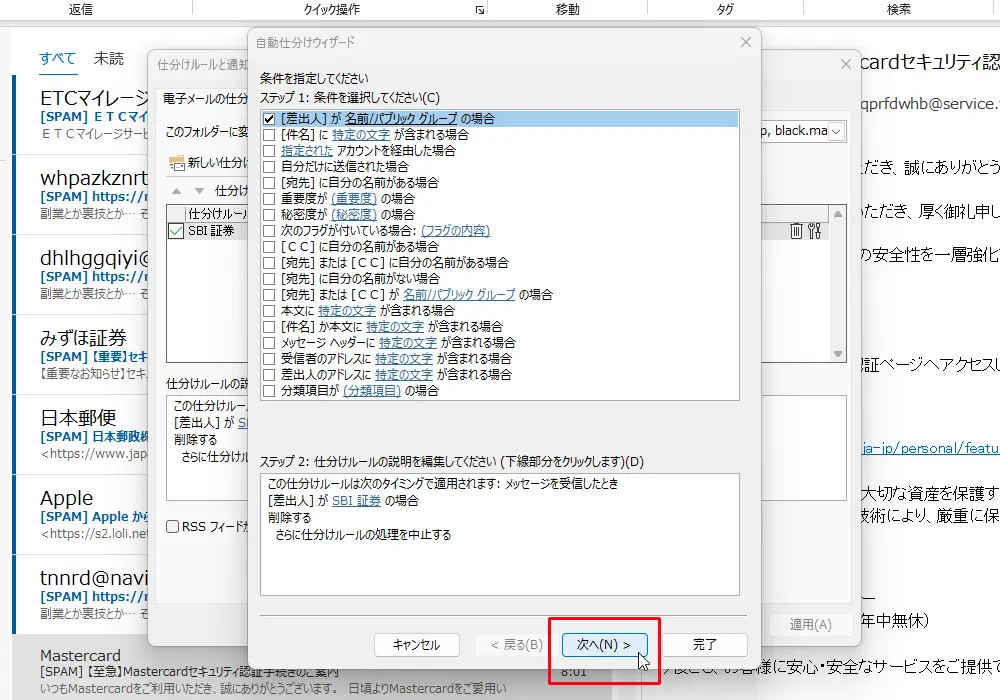Open the Apple email in the list
The width and height of the screenshot is (1000, 700).
pos(81,514)
